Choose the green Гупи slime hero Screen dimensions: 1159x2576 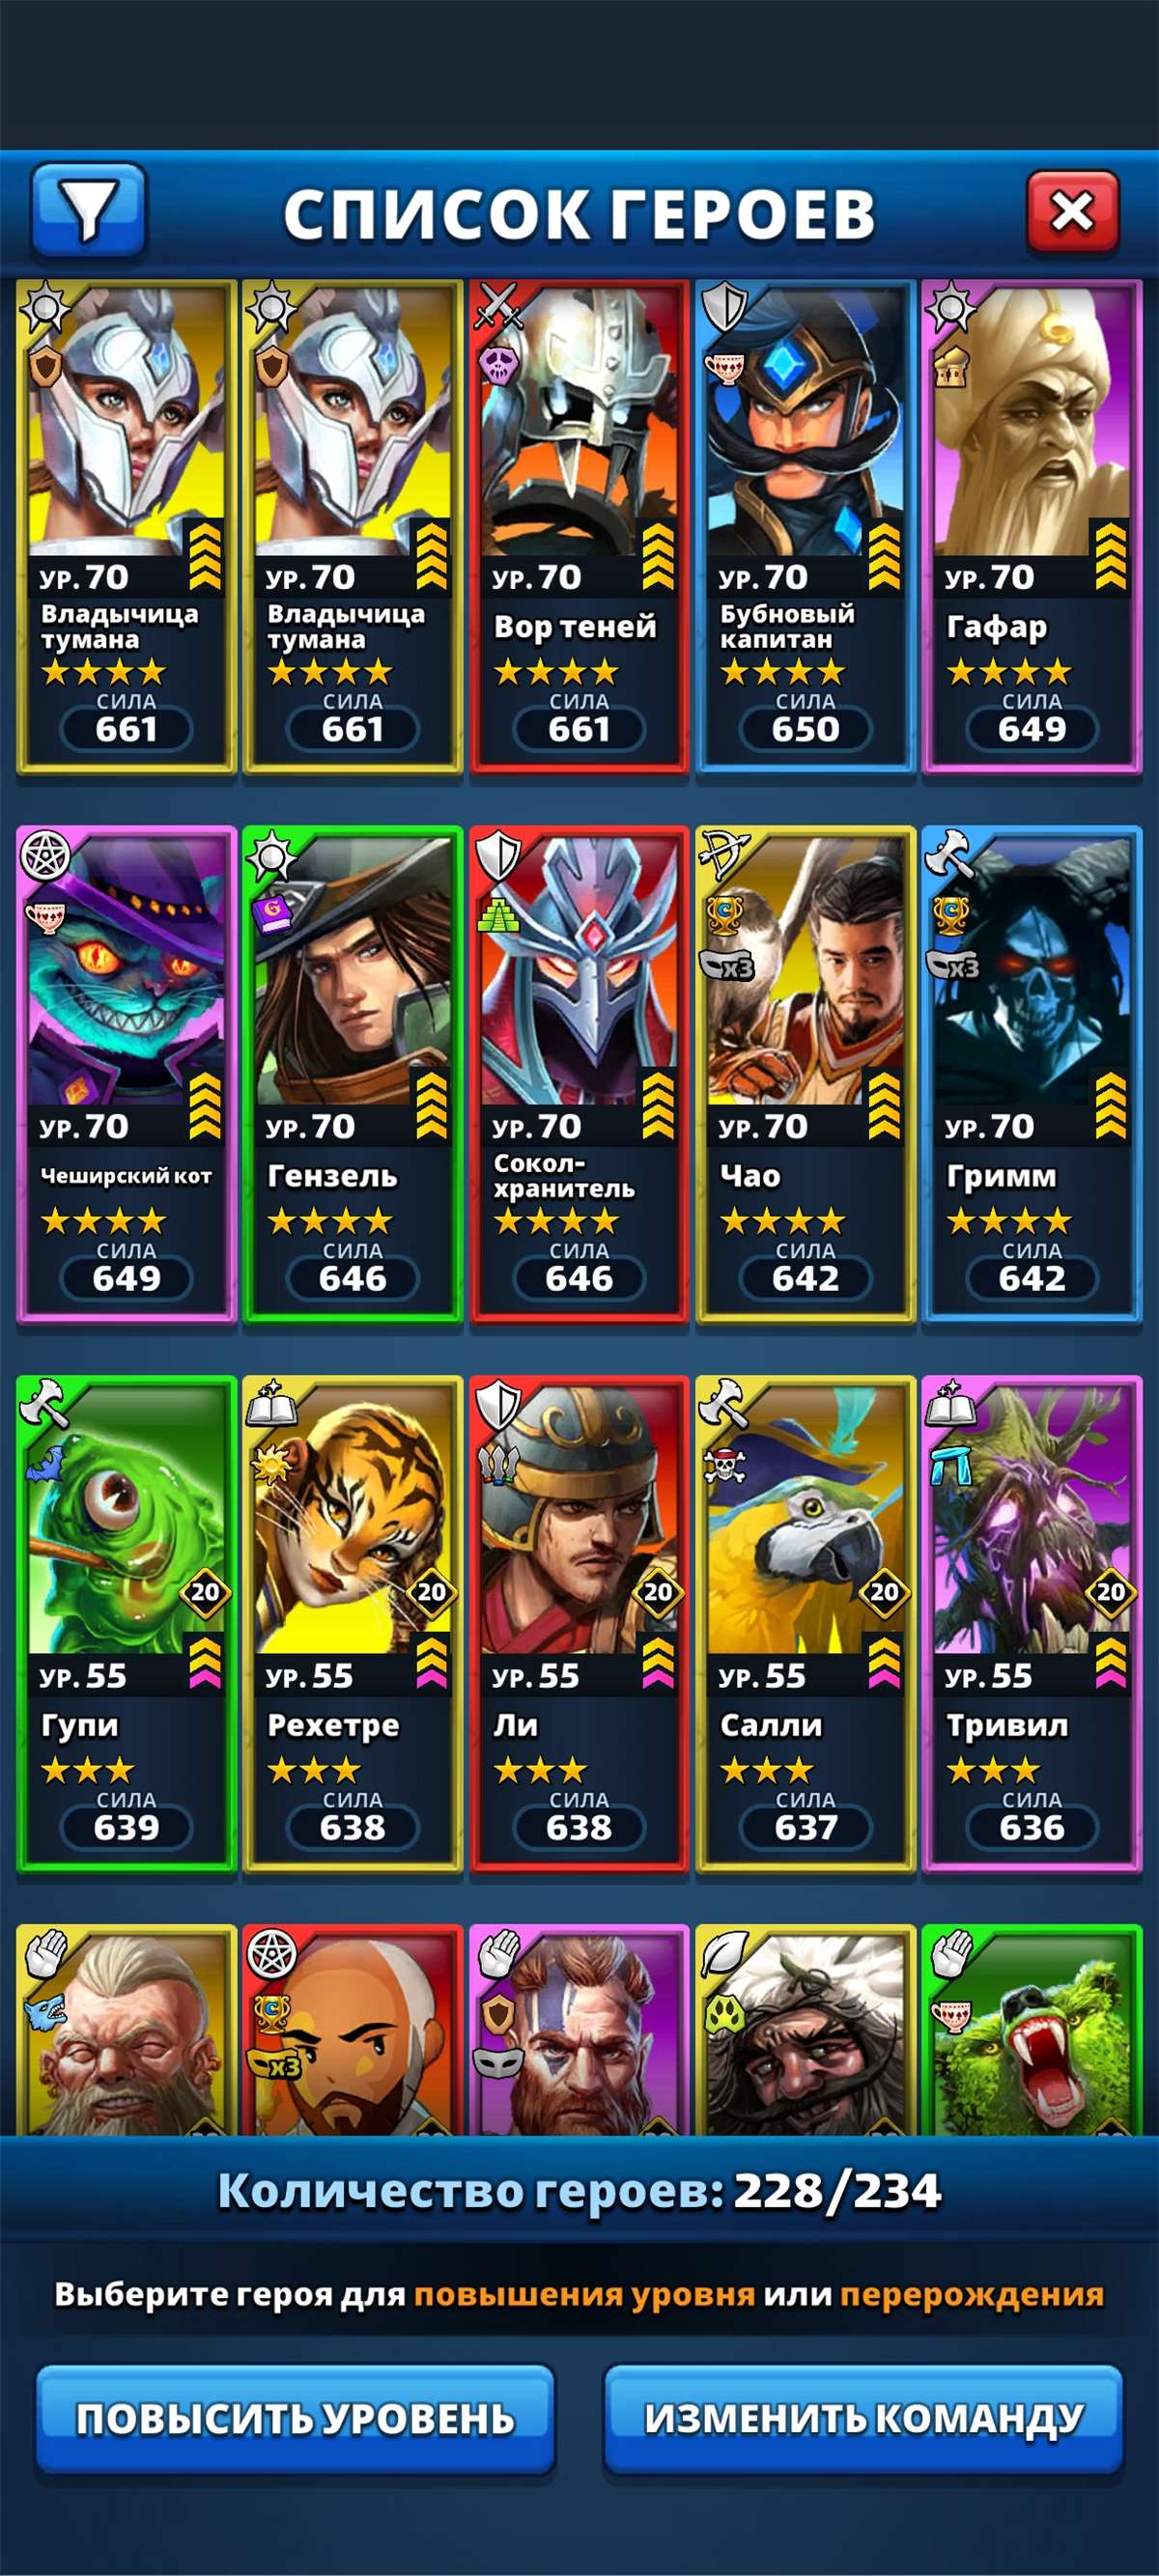(x=127, y=1623)
